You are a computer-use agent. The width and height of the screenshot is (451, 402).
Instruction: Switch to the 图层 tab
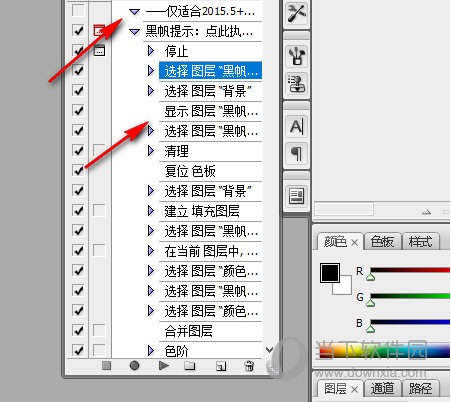[336, 389]
